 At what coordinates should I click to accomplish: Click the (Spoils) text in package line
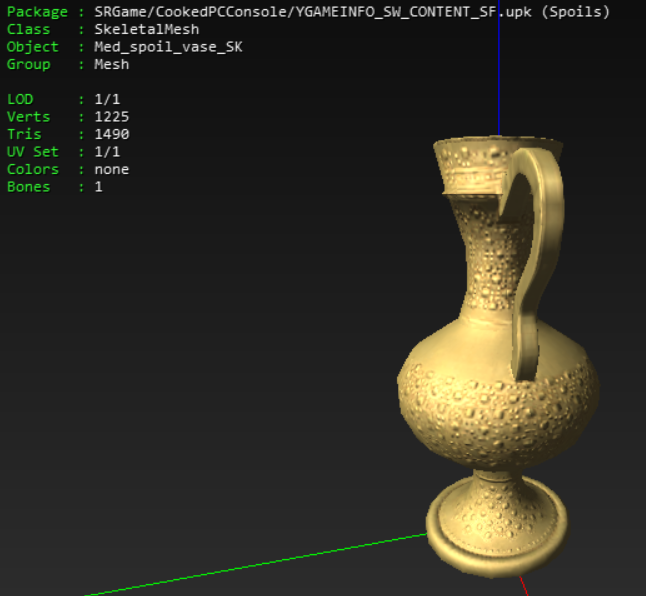(576, 12)
